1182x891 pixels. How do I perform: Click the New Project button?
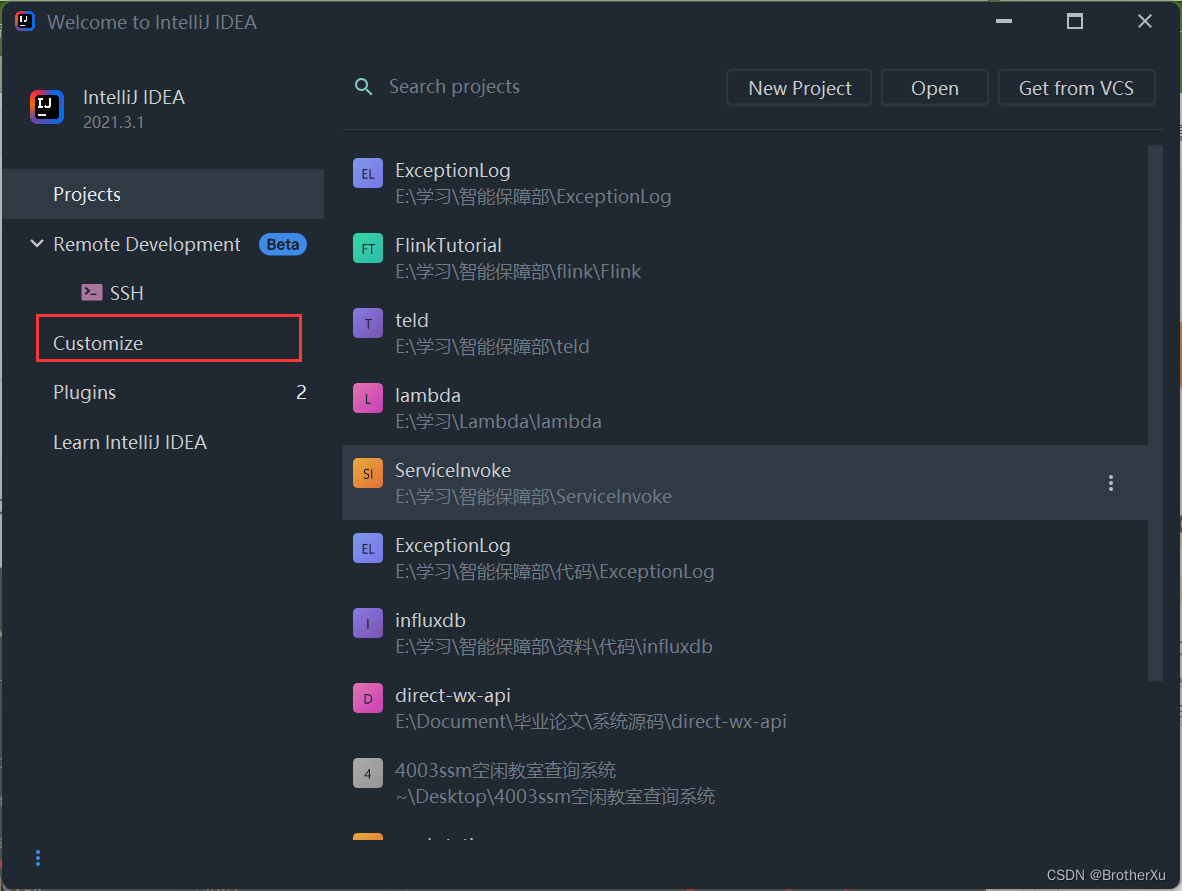(x=798, y=87)
